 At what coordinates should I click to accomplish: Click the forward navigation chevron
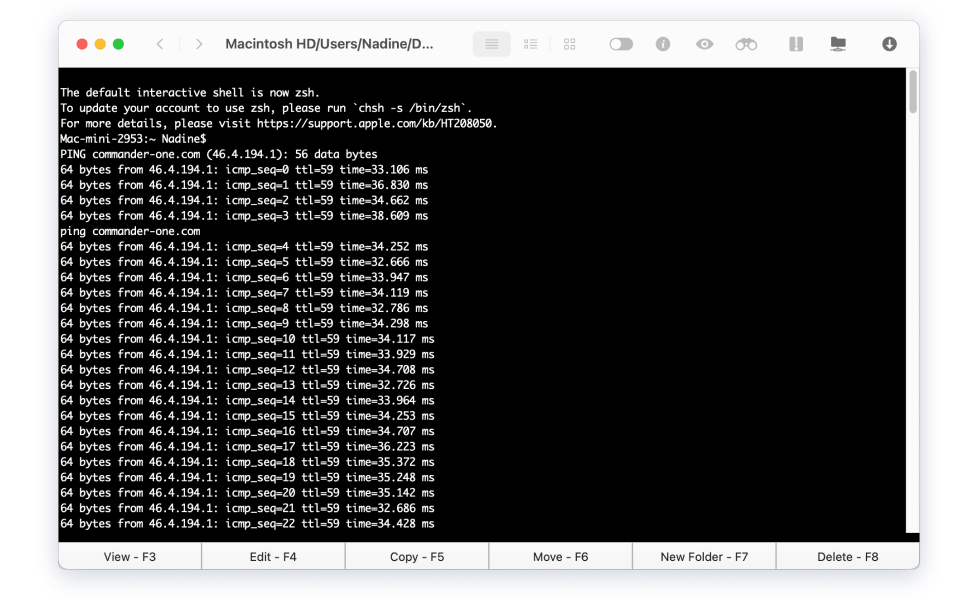pyautogui.click(x=199, y=44)
